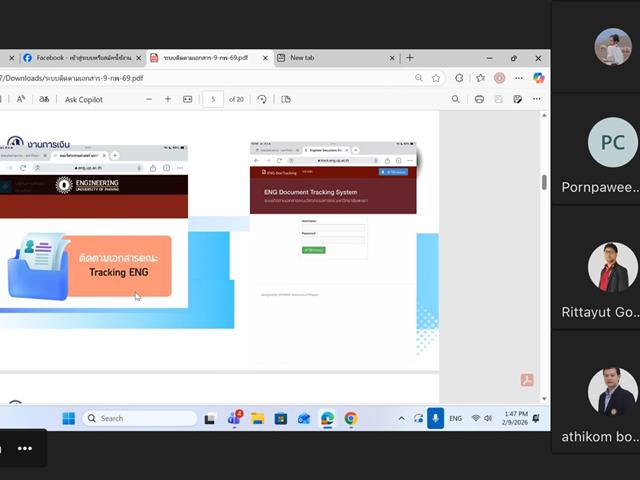This screenshot has width=640, height=480.
Task: Click the fit to width icon in PDF toolbar
Action: click(x=187, y=99)
